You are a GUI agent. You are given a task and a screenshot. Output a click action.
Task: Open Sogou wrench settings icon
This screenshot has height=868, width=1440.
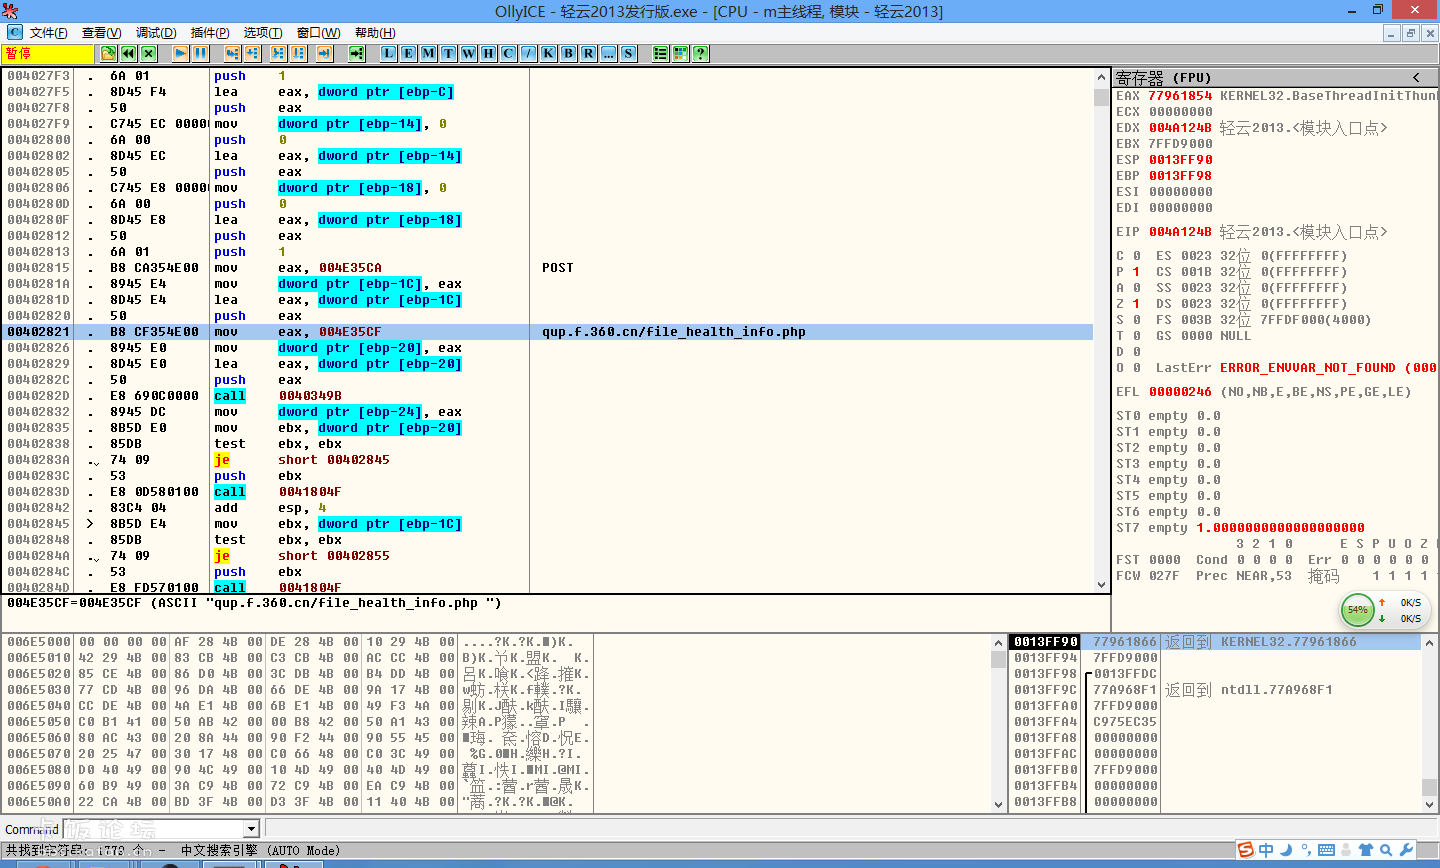coord(1406,850)
